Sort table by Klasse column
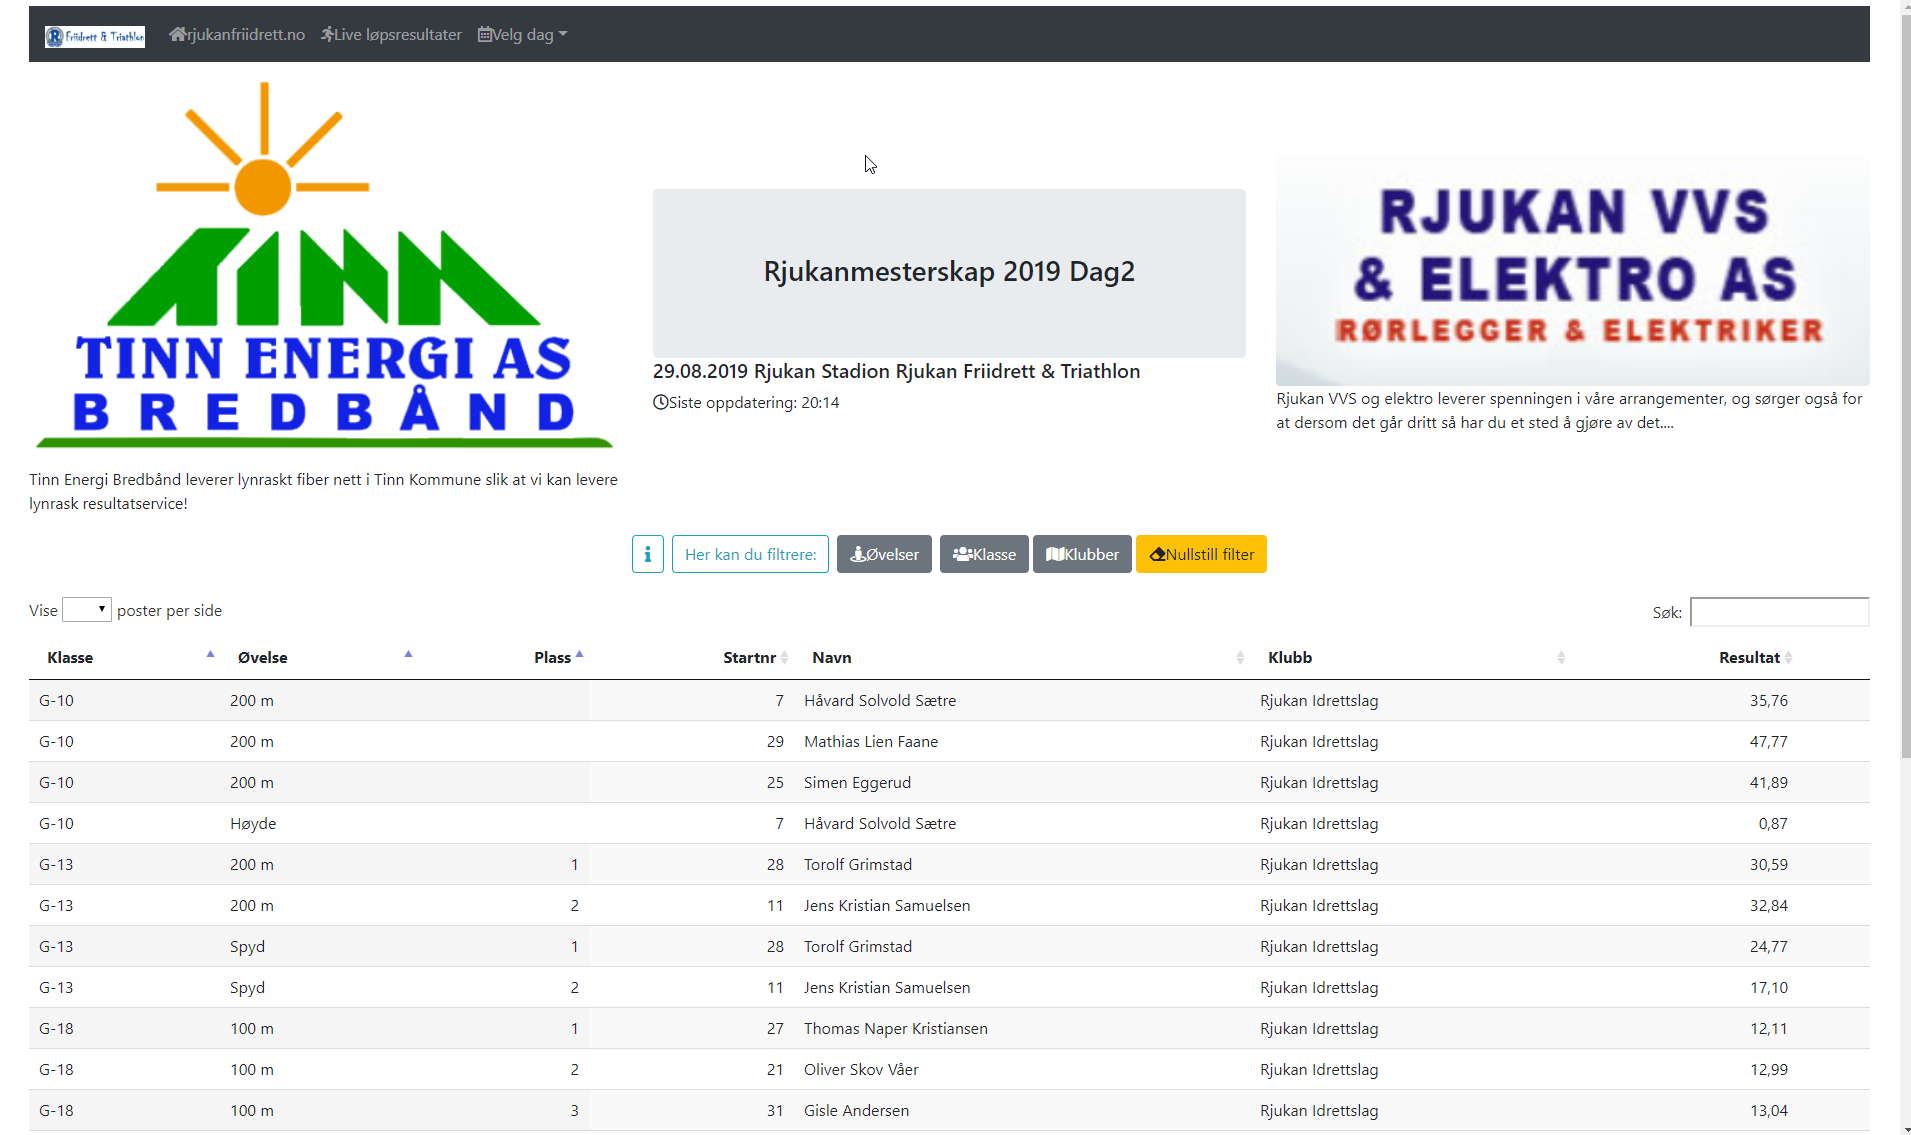The height and width of the screenshot is (1135, 1911). (x=125, y=657)
